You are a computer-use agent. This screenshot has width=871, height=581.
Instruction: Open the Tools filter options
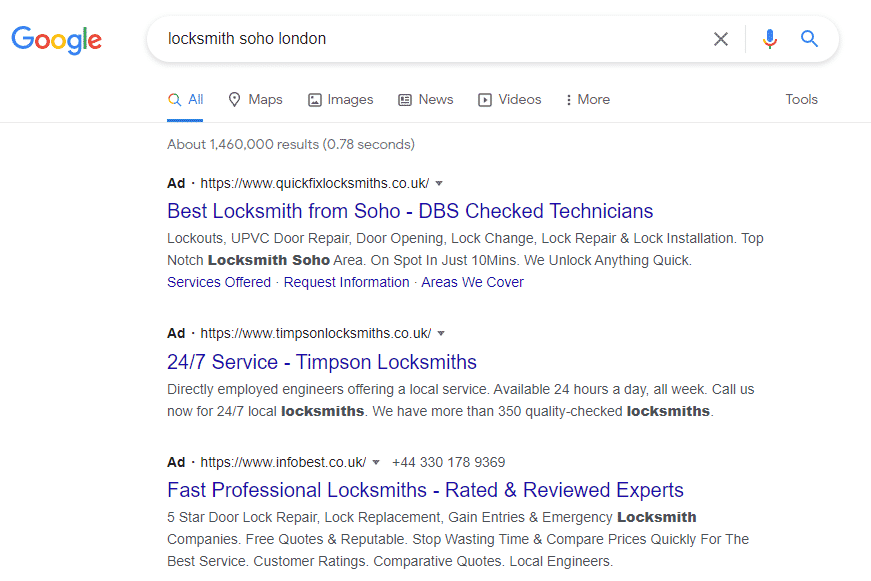(x=801, y=100)
